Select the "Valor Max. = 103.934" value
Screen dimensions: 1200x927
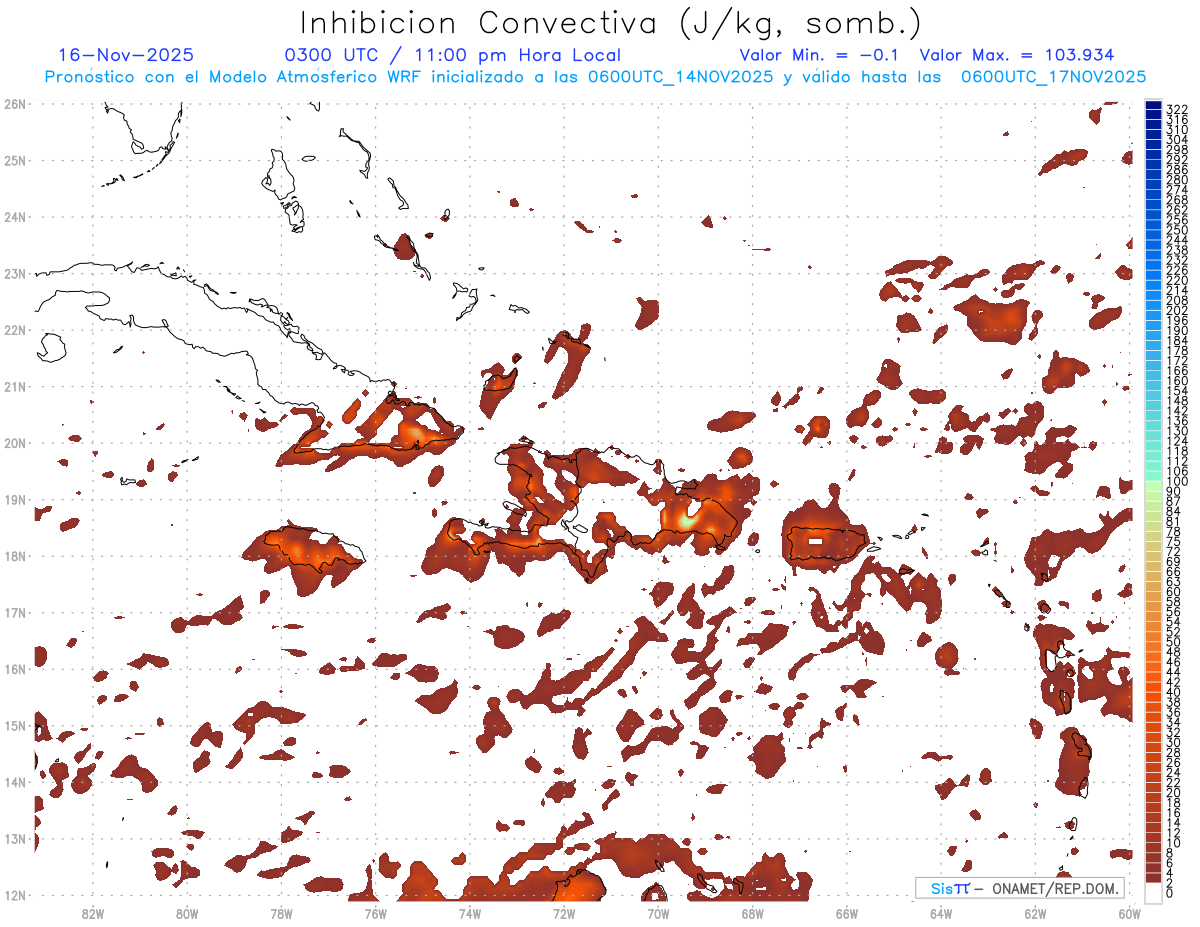click(1017, 55)
